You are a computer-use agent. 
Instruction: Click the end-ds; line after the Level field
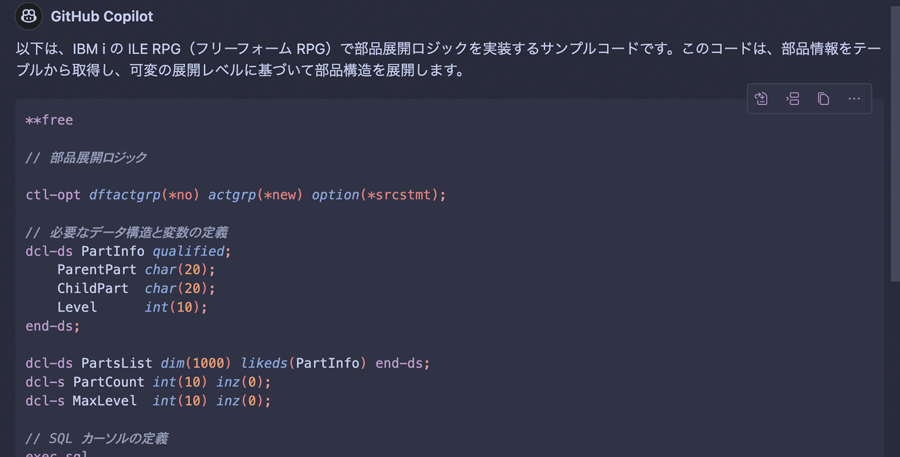coord(53,326)
